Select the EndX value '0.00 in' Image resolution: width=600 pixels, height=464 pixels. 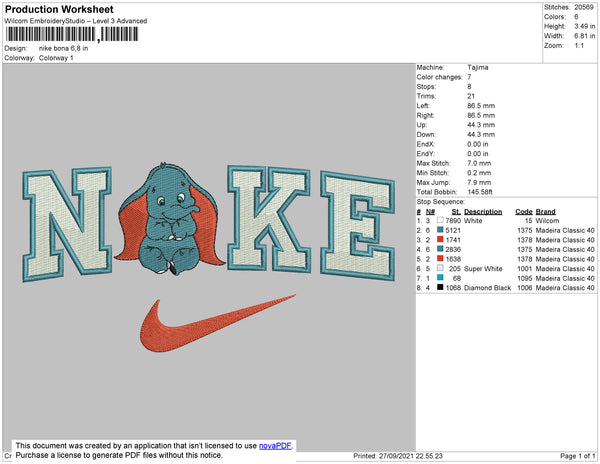tap(478, 144)
